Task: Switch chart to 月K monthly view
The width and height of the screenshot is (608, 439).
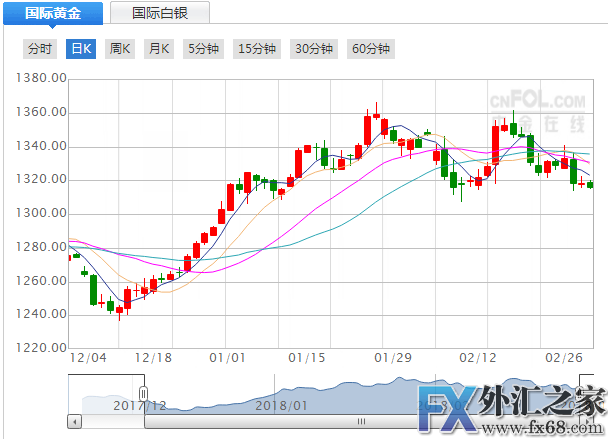Action: pyautogui.click(x=159, y=49)
